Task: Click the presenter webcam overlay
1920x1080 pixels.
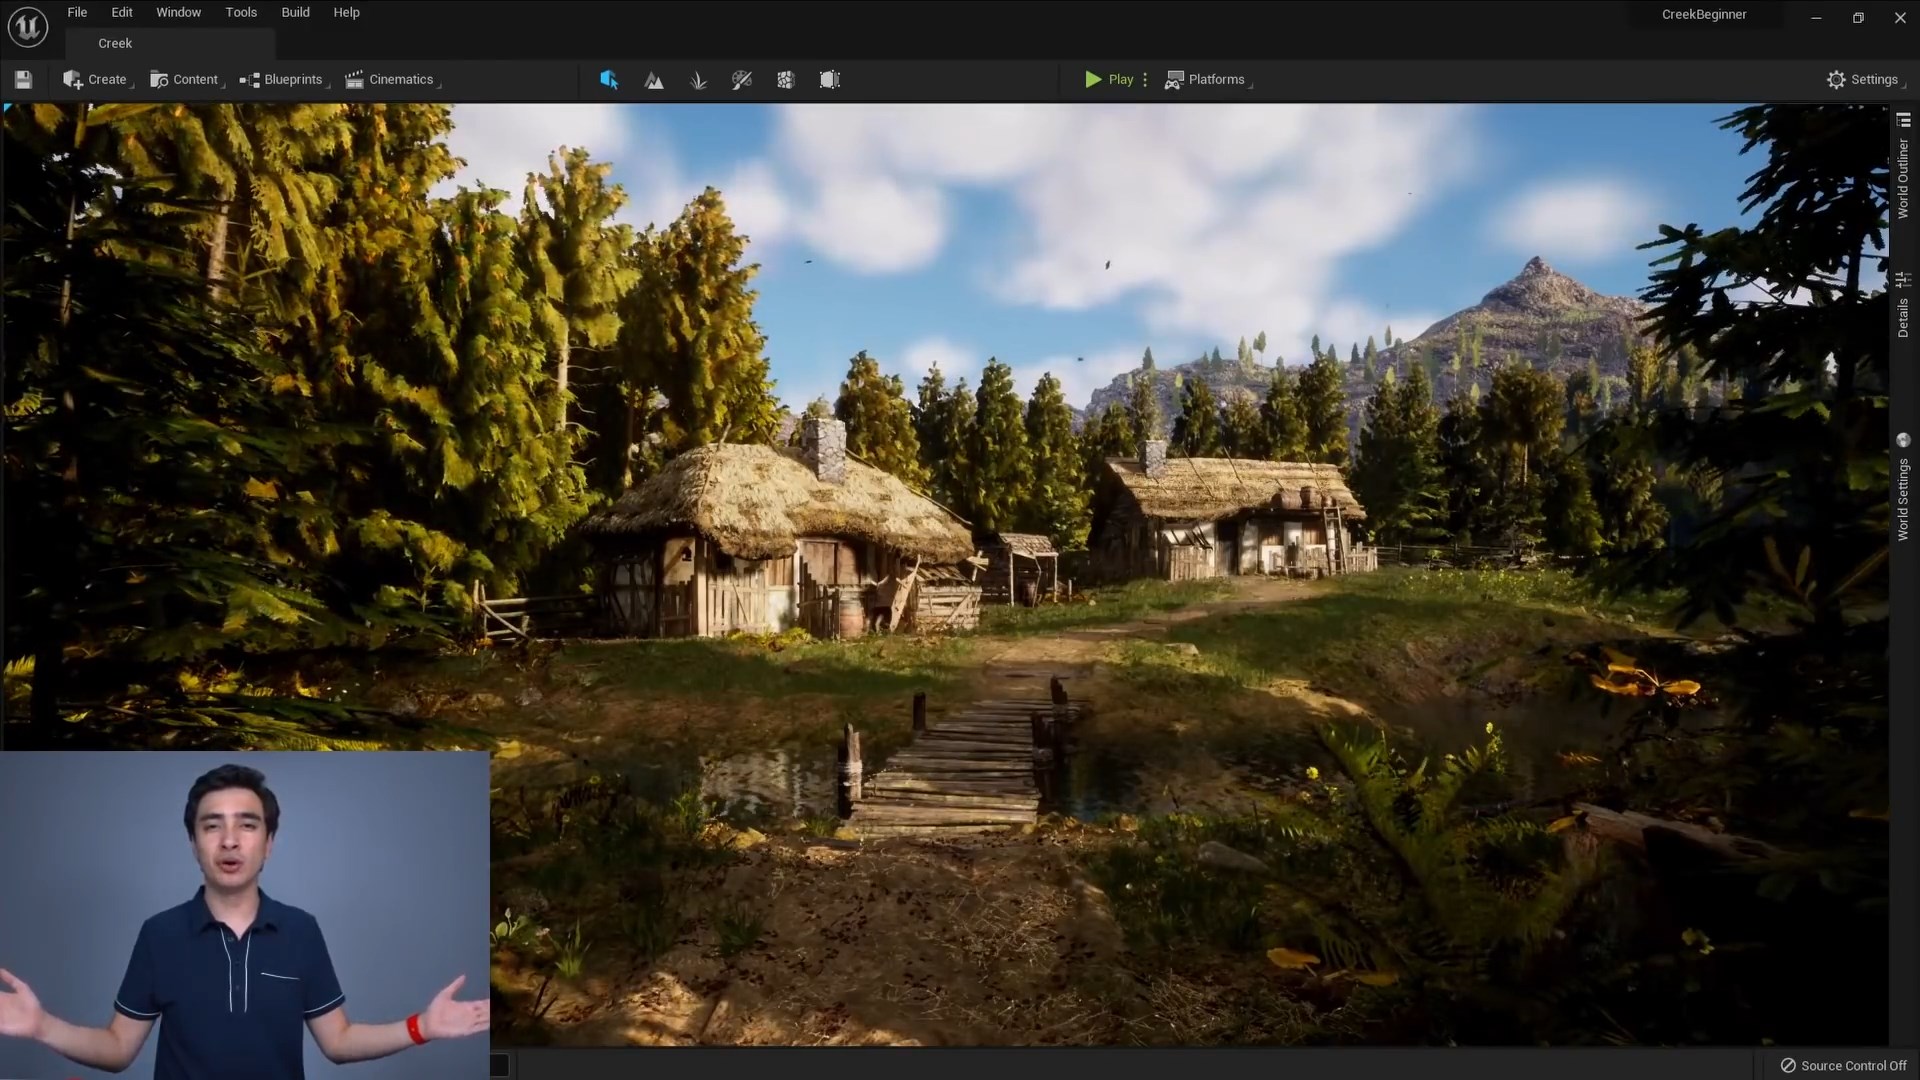Action: pos(245,915)
